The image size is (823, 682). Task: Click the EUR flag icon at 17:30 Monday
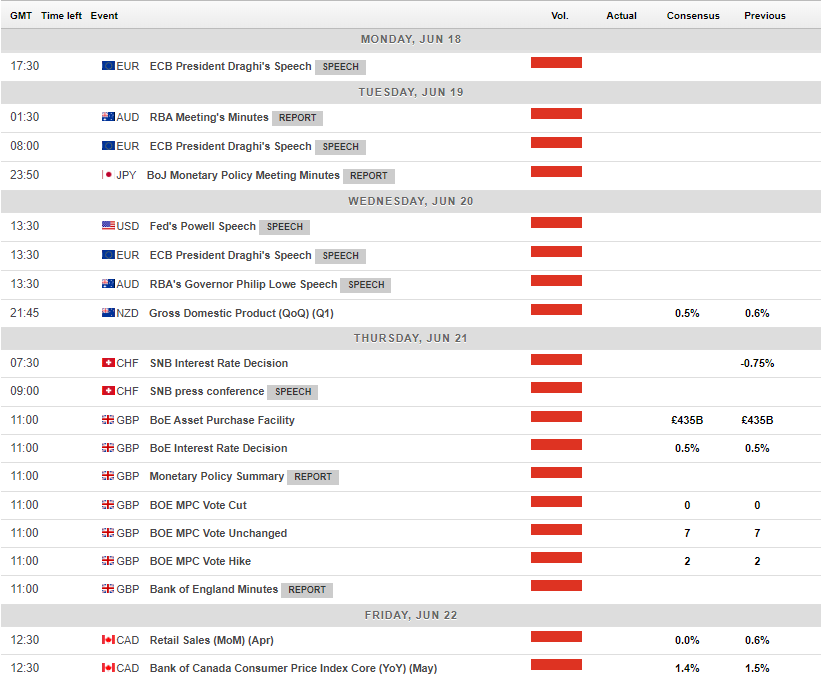108,66
